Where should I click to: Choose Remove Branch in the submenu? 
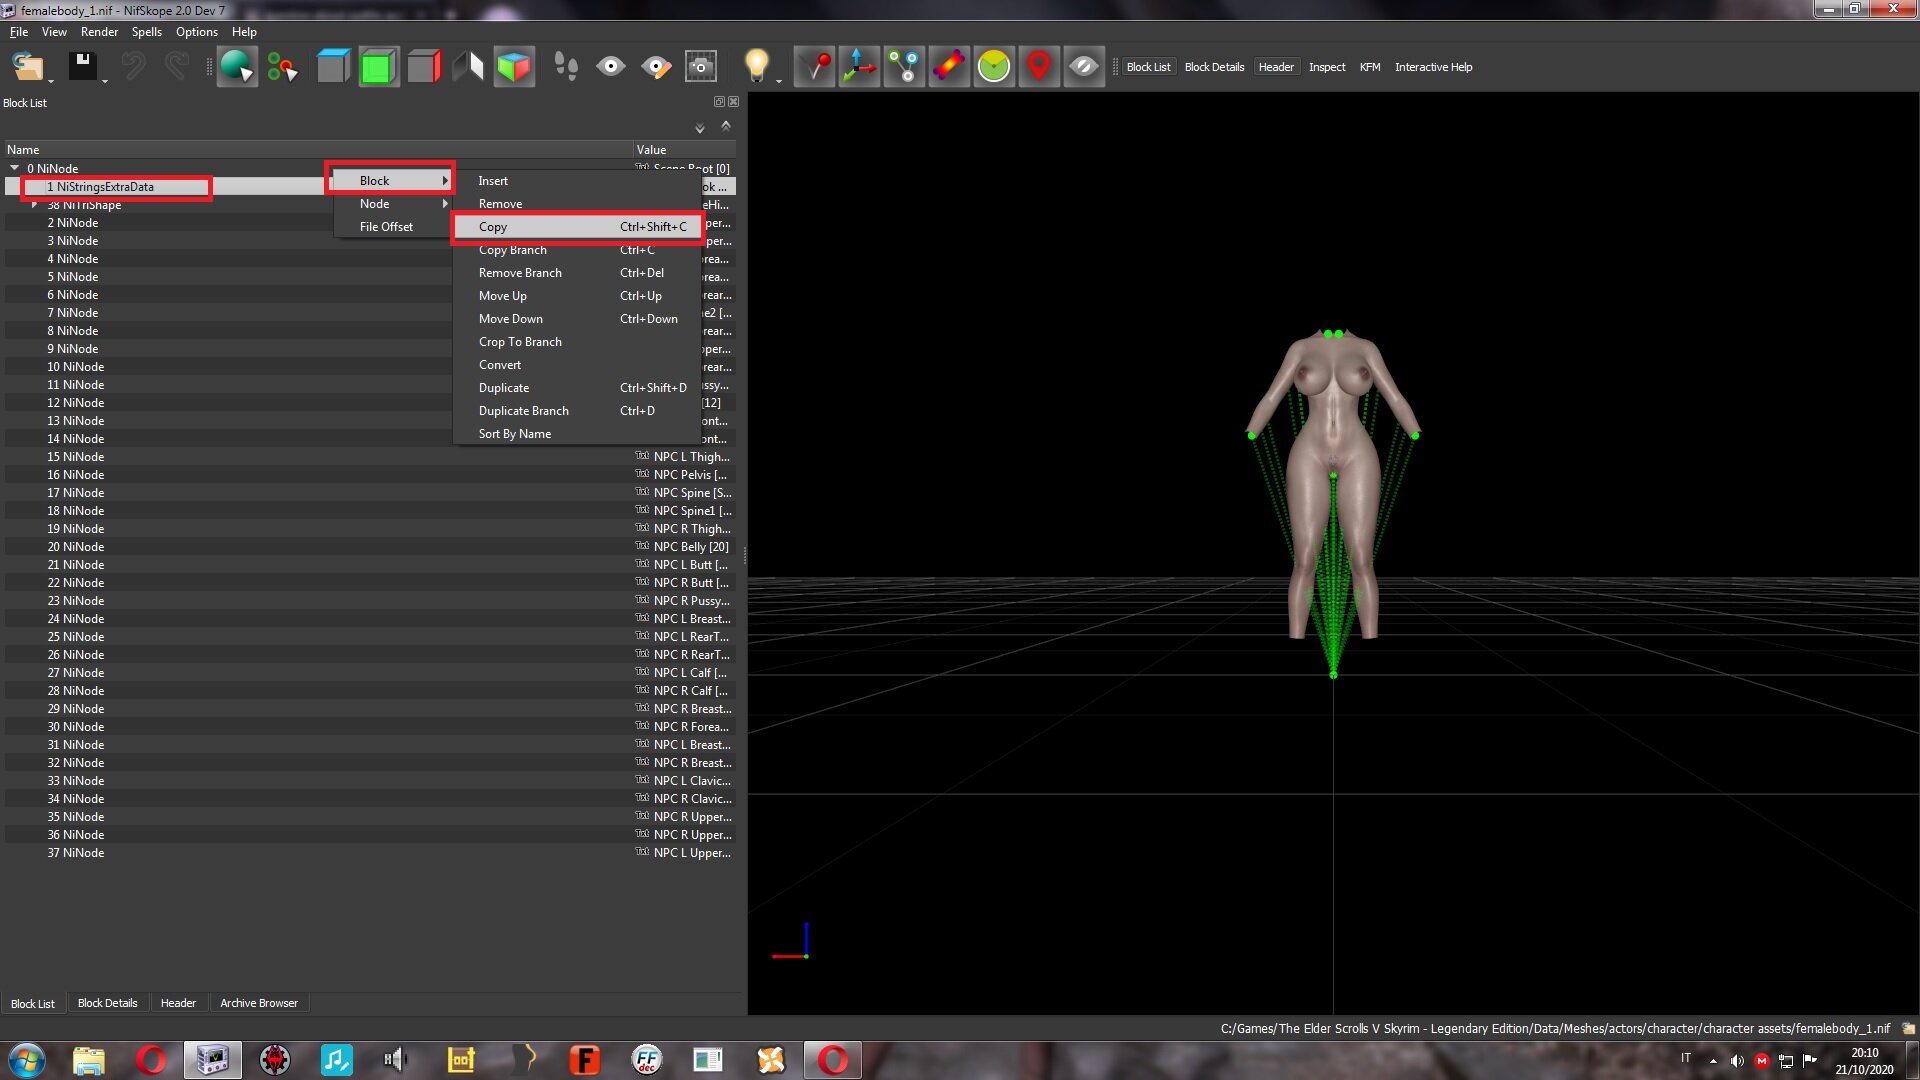[x=577, y=273]
